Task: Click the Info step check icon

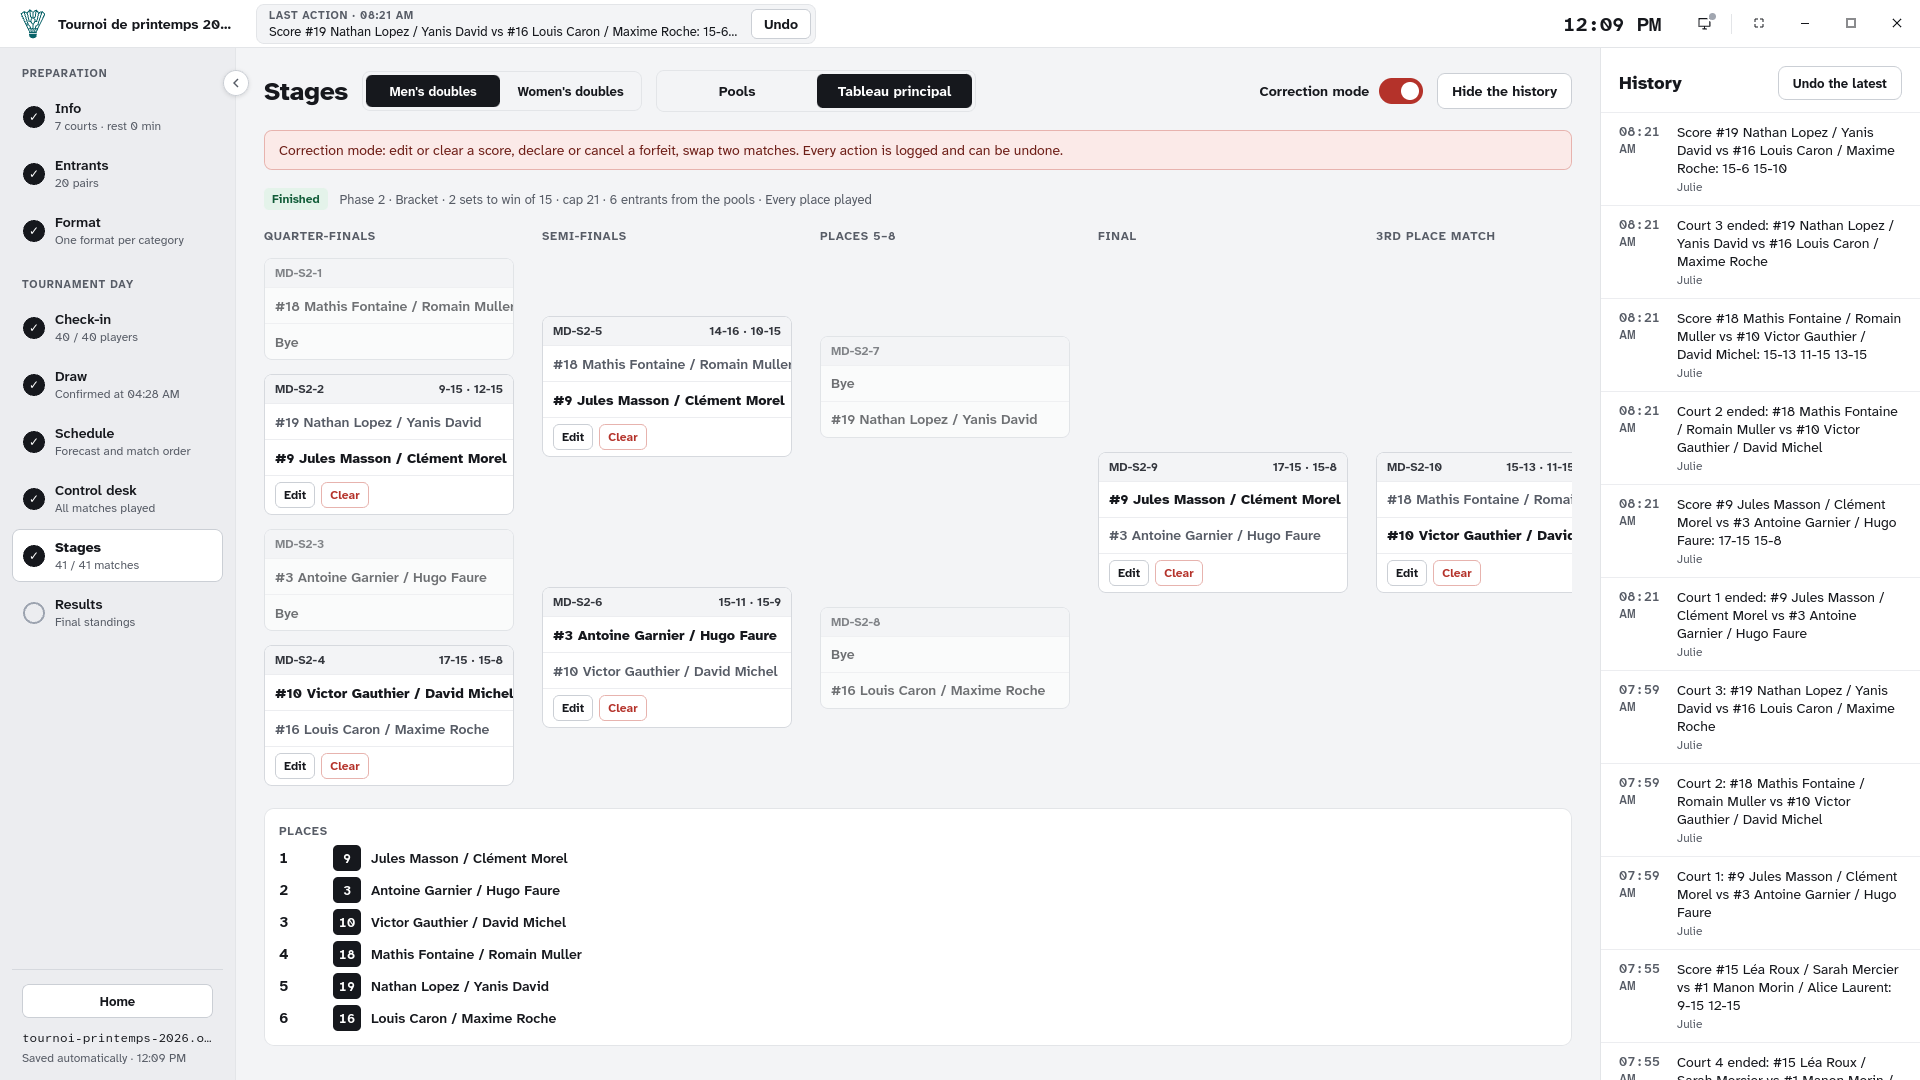Action: [34, 117]
